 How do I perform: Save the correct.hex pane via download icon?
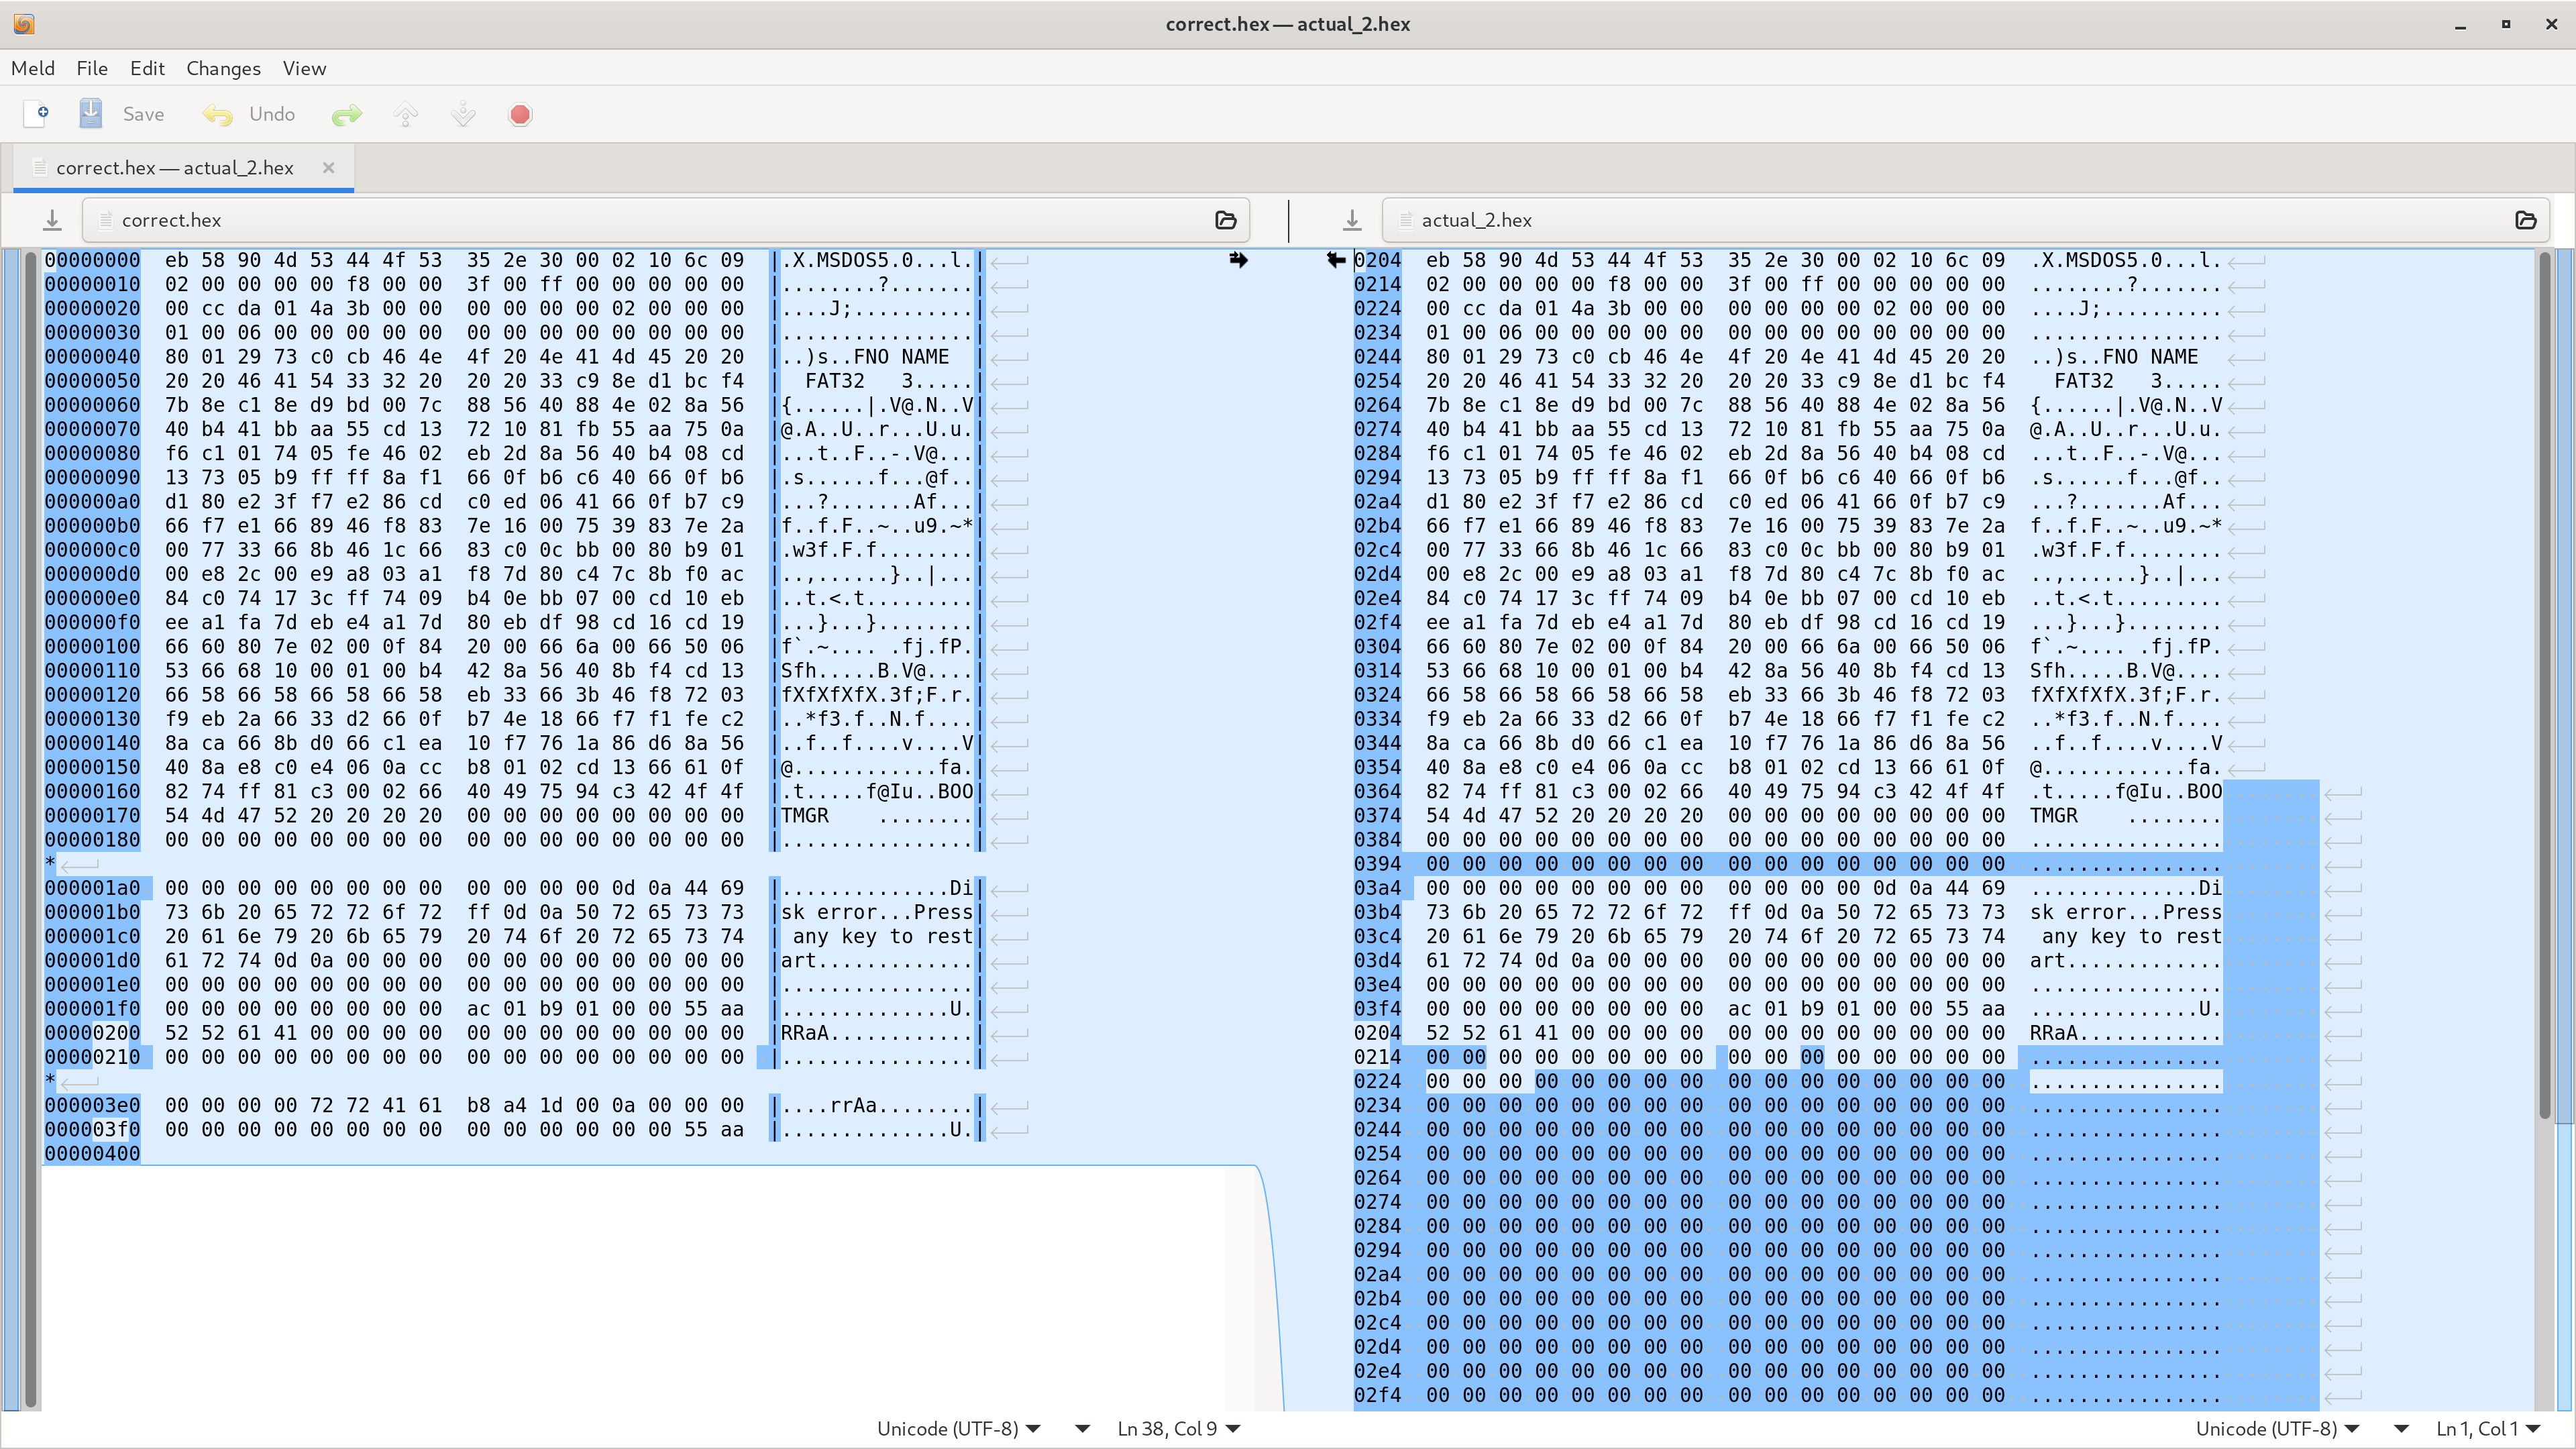pos(52,220)
